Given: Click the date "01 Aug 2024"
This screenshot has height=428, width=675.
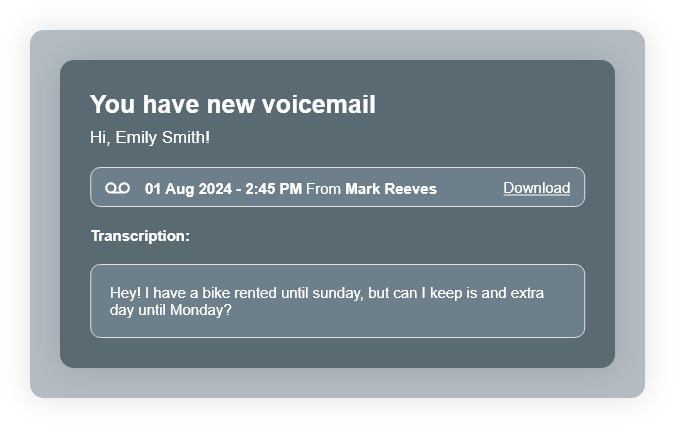Looking at the screenshot, I should 187,189.
